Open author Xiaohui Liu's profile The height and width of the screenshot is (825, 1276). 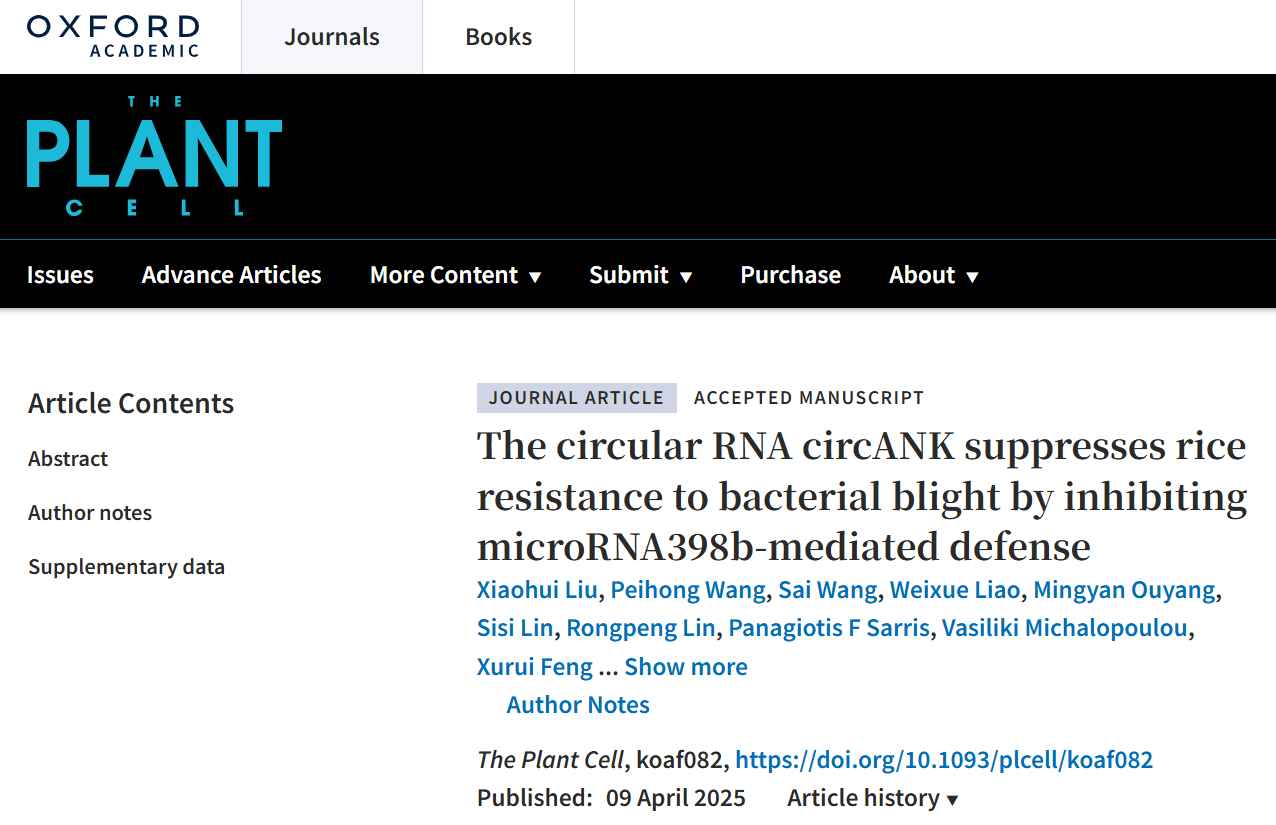537,590
